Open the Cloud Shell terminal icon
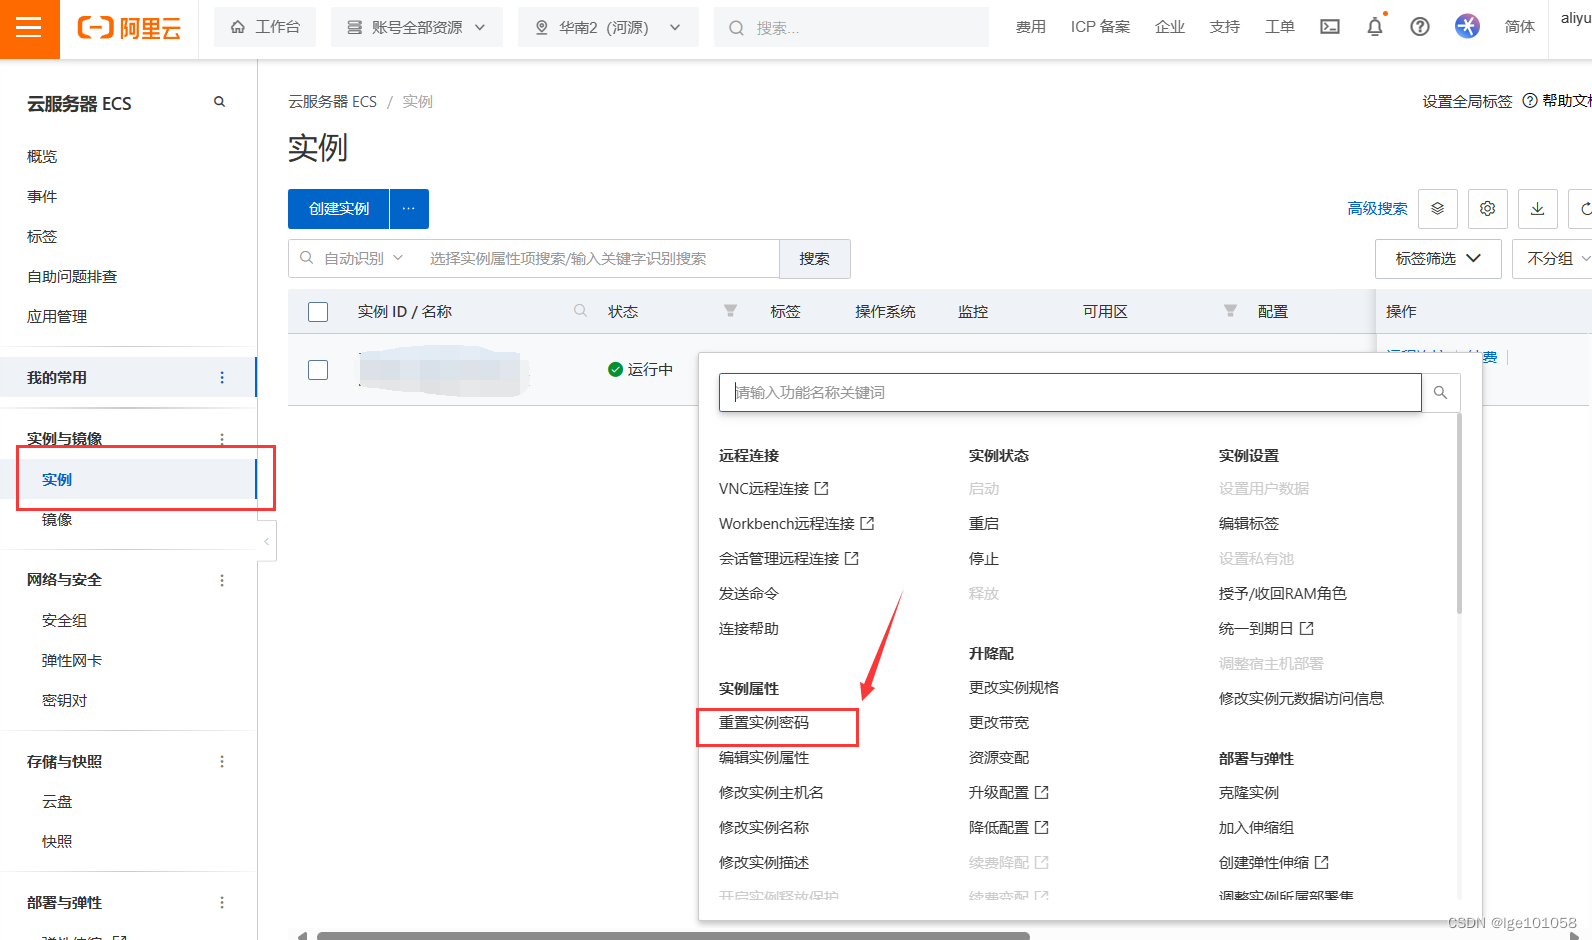The image size is (1592, 940). (1330, 27)
